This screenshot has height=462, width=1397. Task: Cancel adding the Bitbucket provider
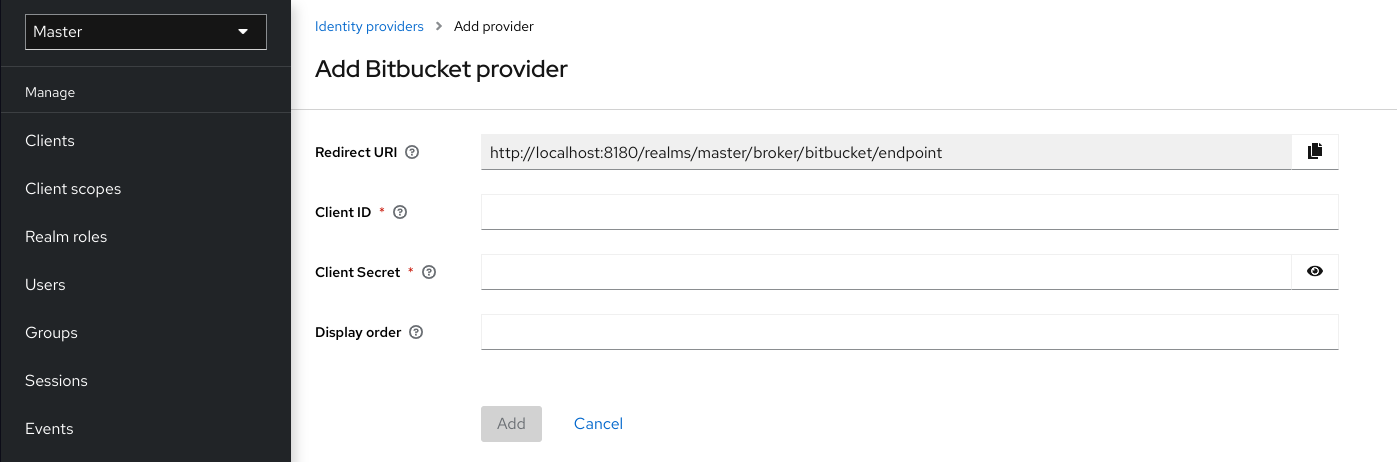[598, 424]
